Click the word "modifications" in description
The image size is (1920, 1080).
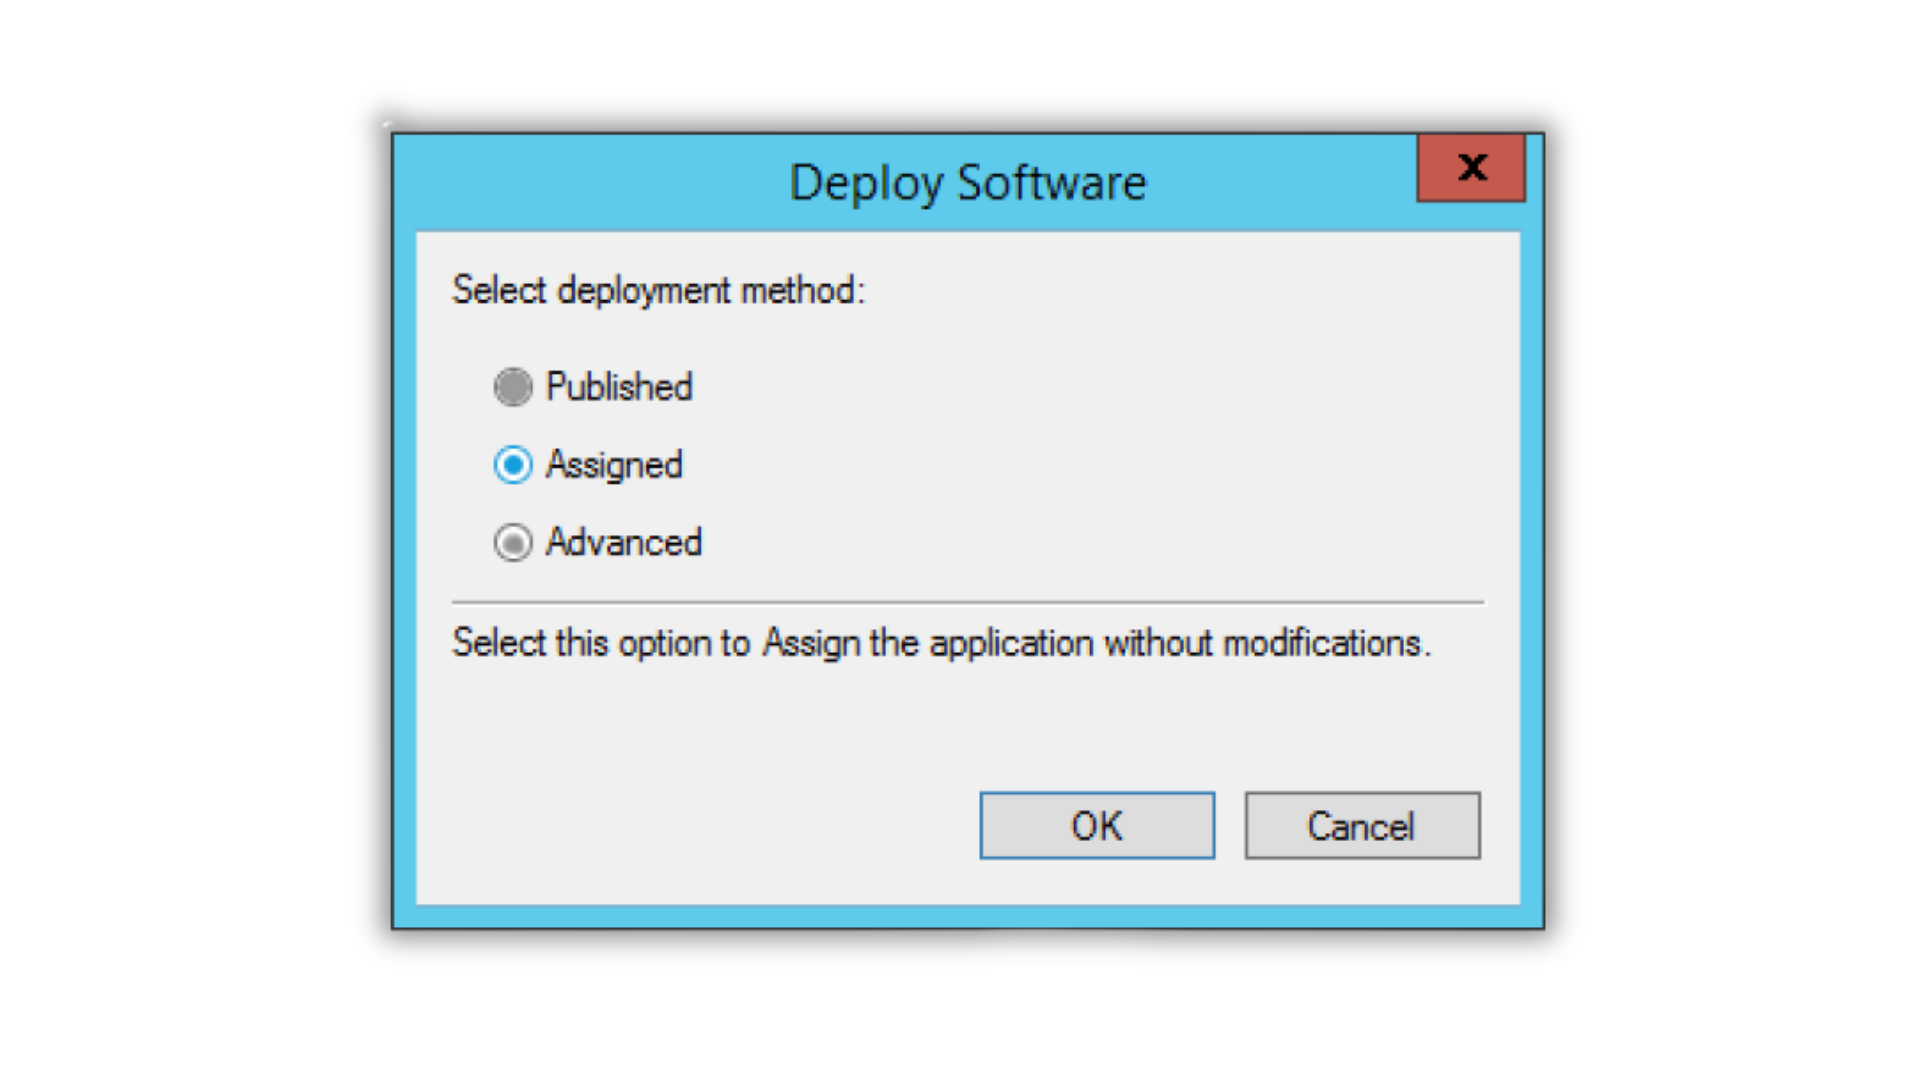coord(1322,643)
